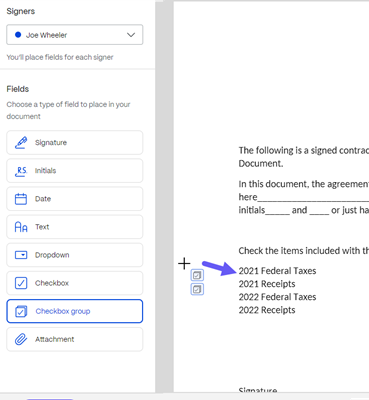369x400 pixels.
Task: Click the Checkbox group stacked icon
Action: (21, 311)
